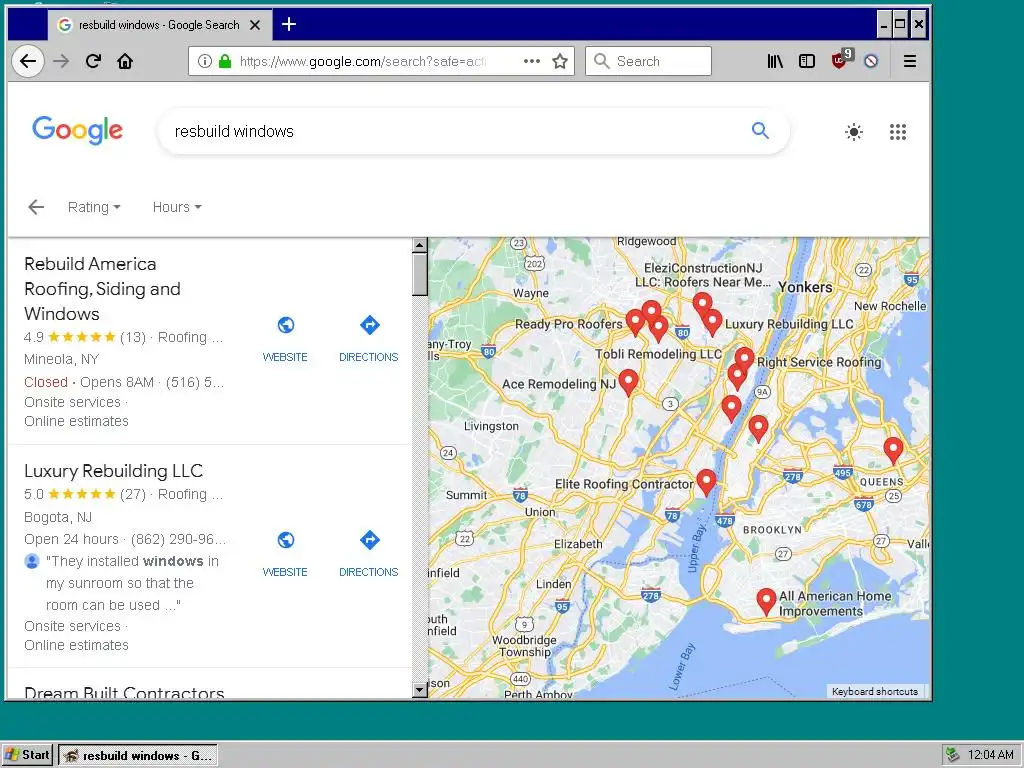
Task: Click the browser forward arrow
Action: [61, 61]
